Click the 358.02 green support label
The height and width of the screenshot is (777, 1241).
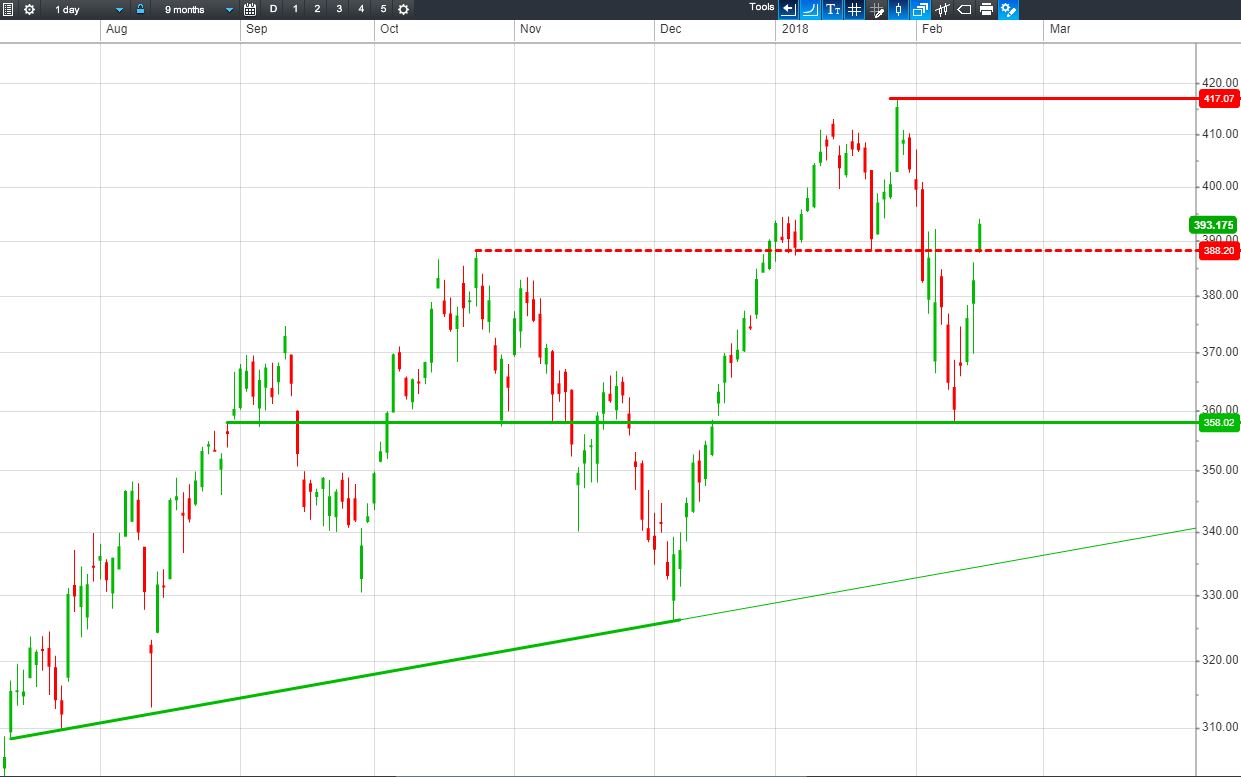(1219, 423)
